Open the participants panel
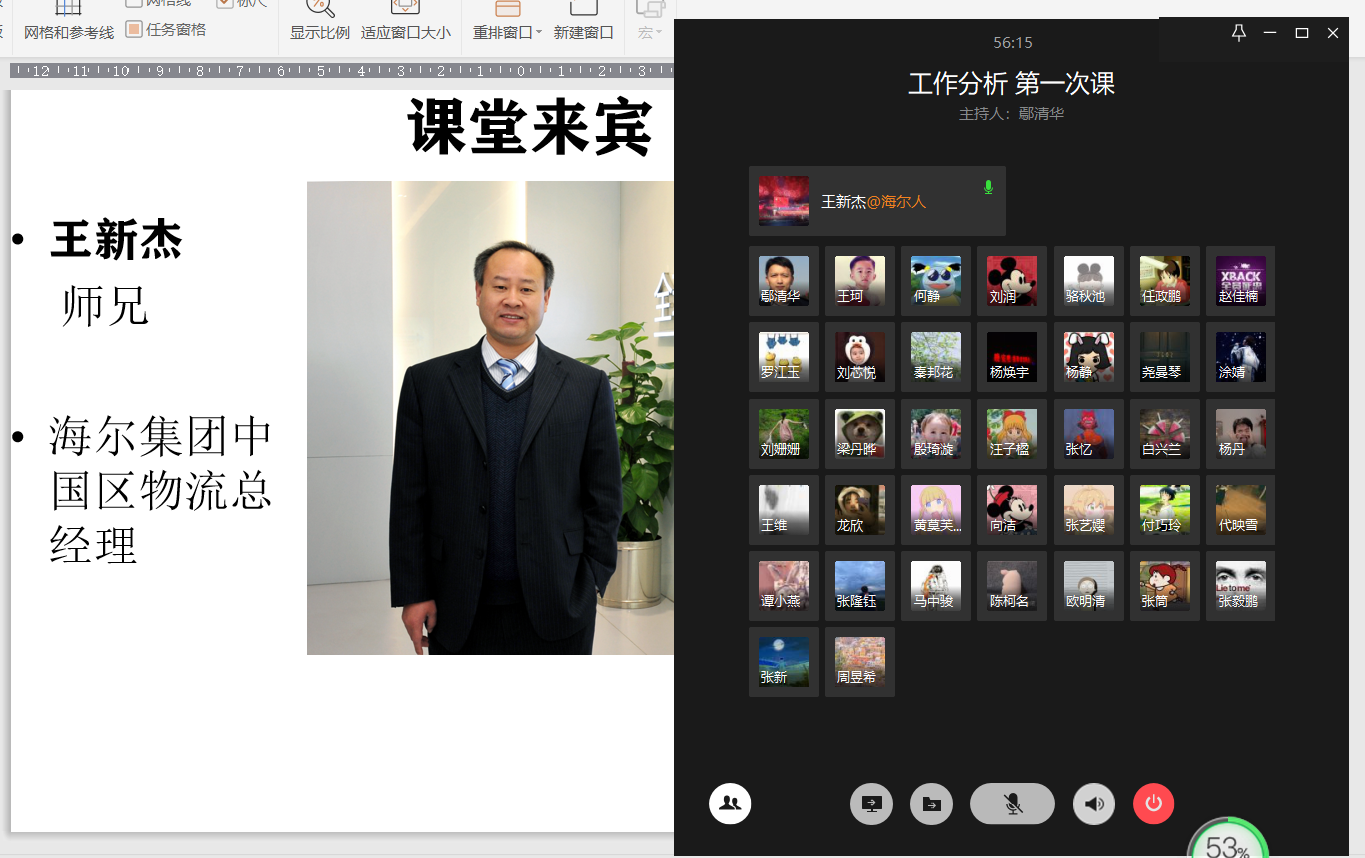 click(x=729, y=803)
